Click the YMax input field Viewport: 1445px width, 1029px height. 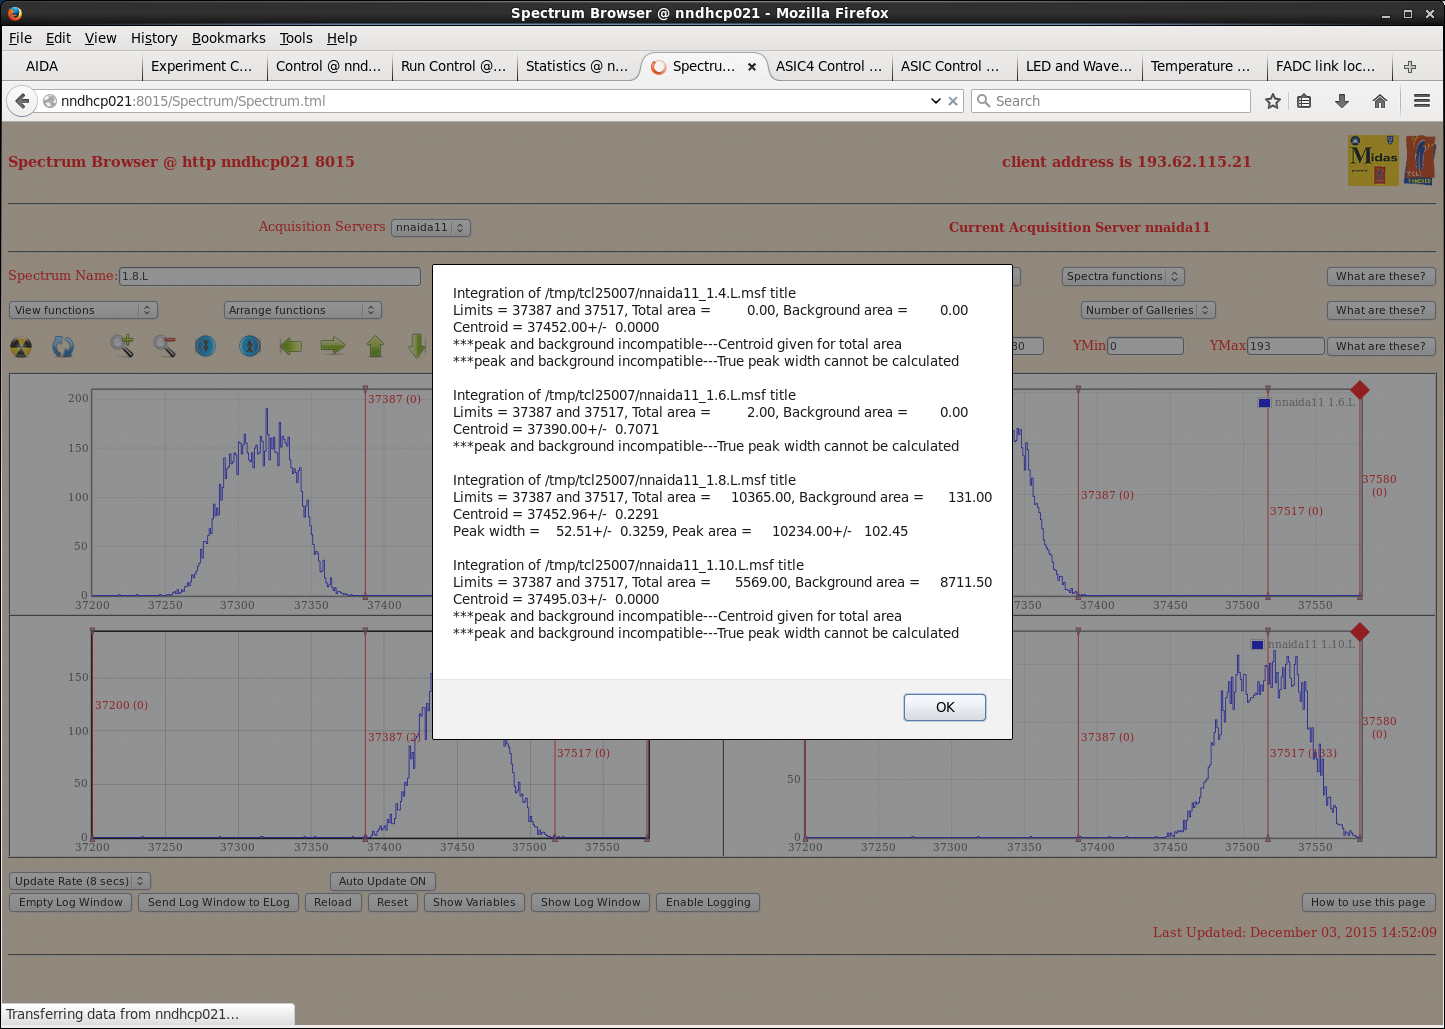click(1285, 346)
